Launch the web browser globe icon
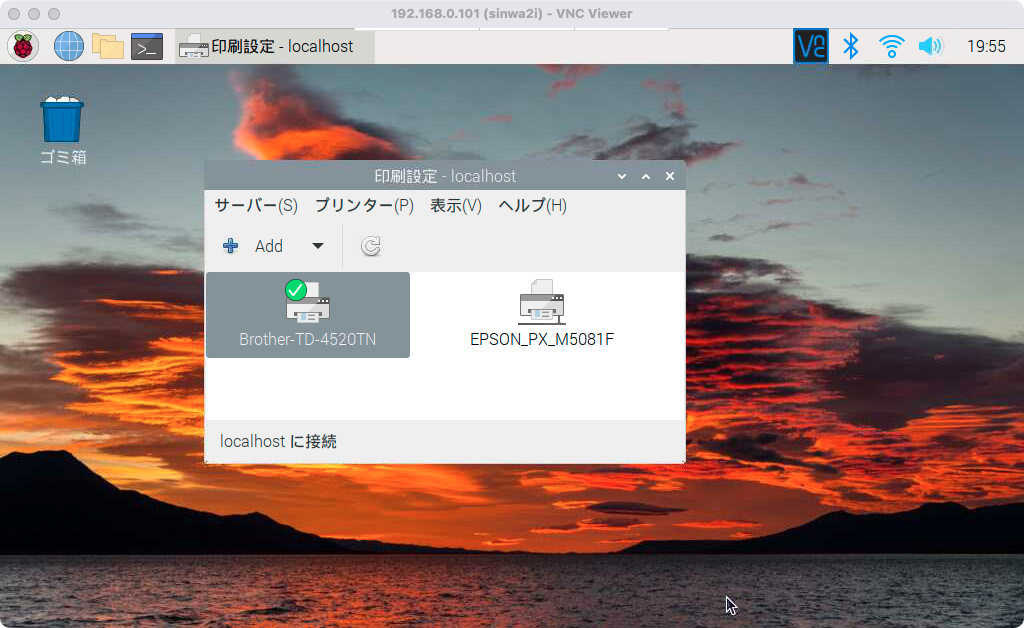The height and width of the screenshot is (628, 1024). tap(68, 46)
